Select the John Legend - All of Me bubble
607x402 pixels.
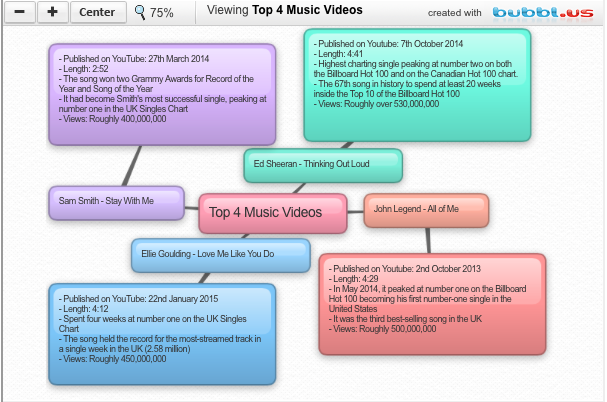426,210
